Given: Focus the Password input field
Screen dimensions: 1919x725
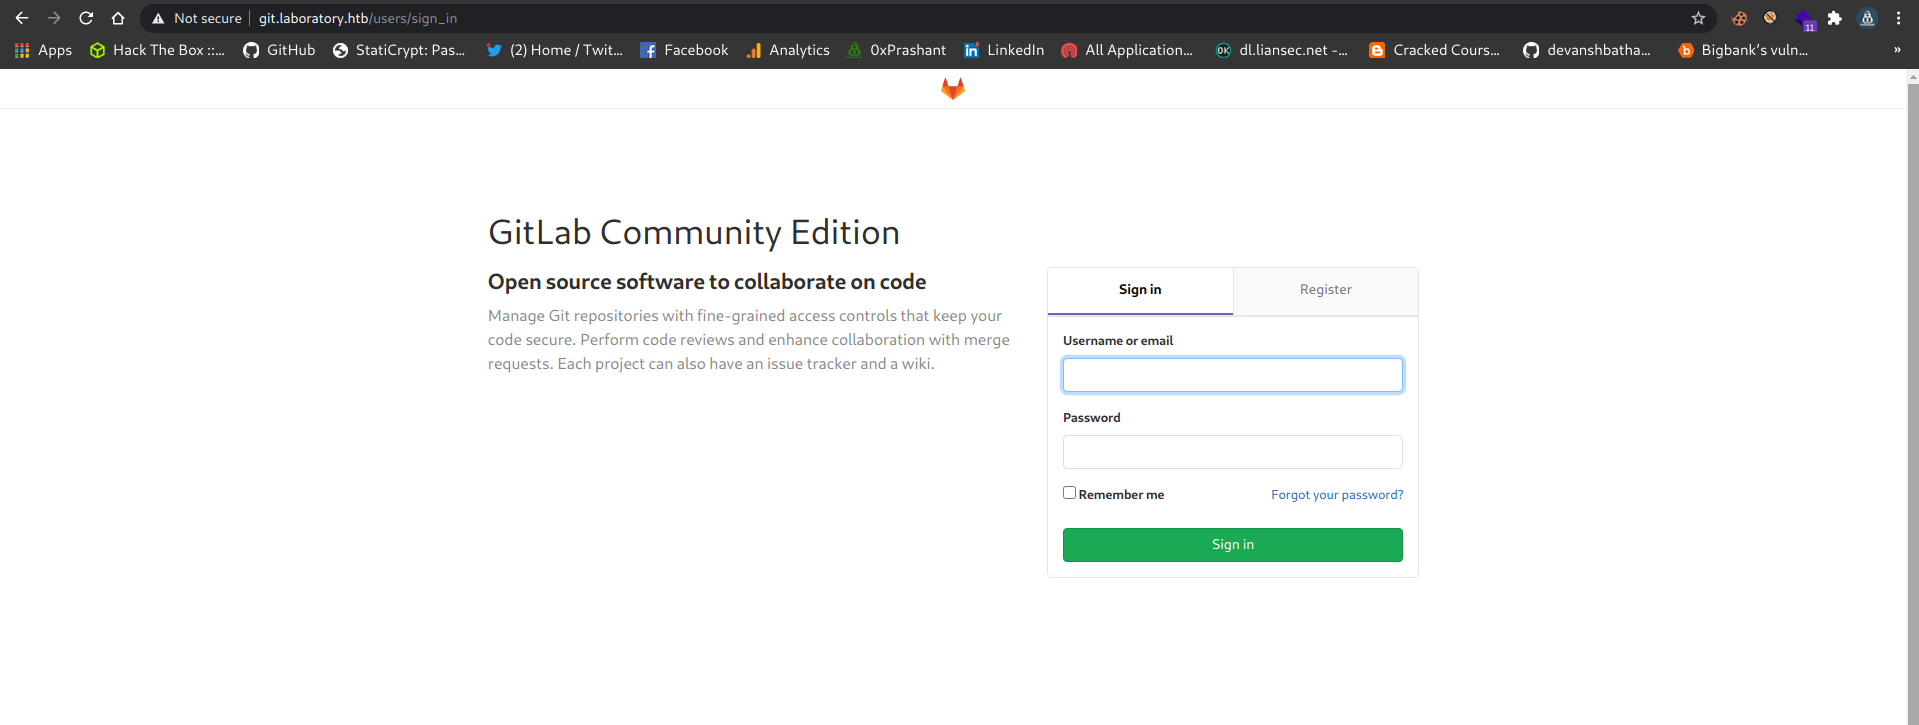Looking at the screenshot, I should pyautogui.click(x=1232, y=452).
